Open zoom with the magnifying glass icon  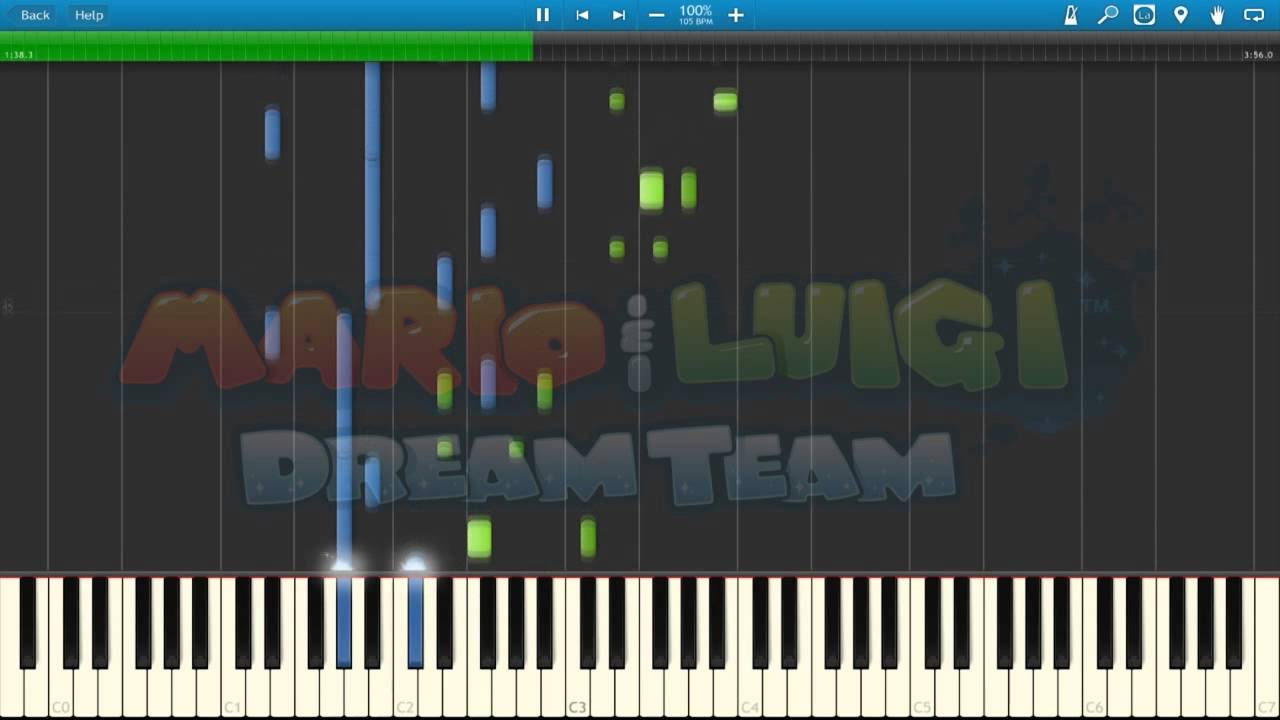click(1108, 15)
